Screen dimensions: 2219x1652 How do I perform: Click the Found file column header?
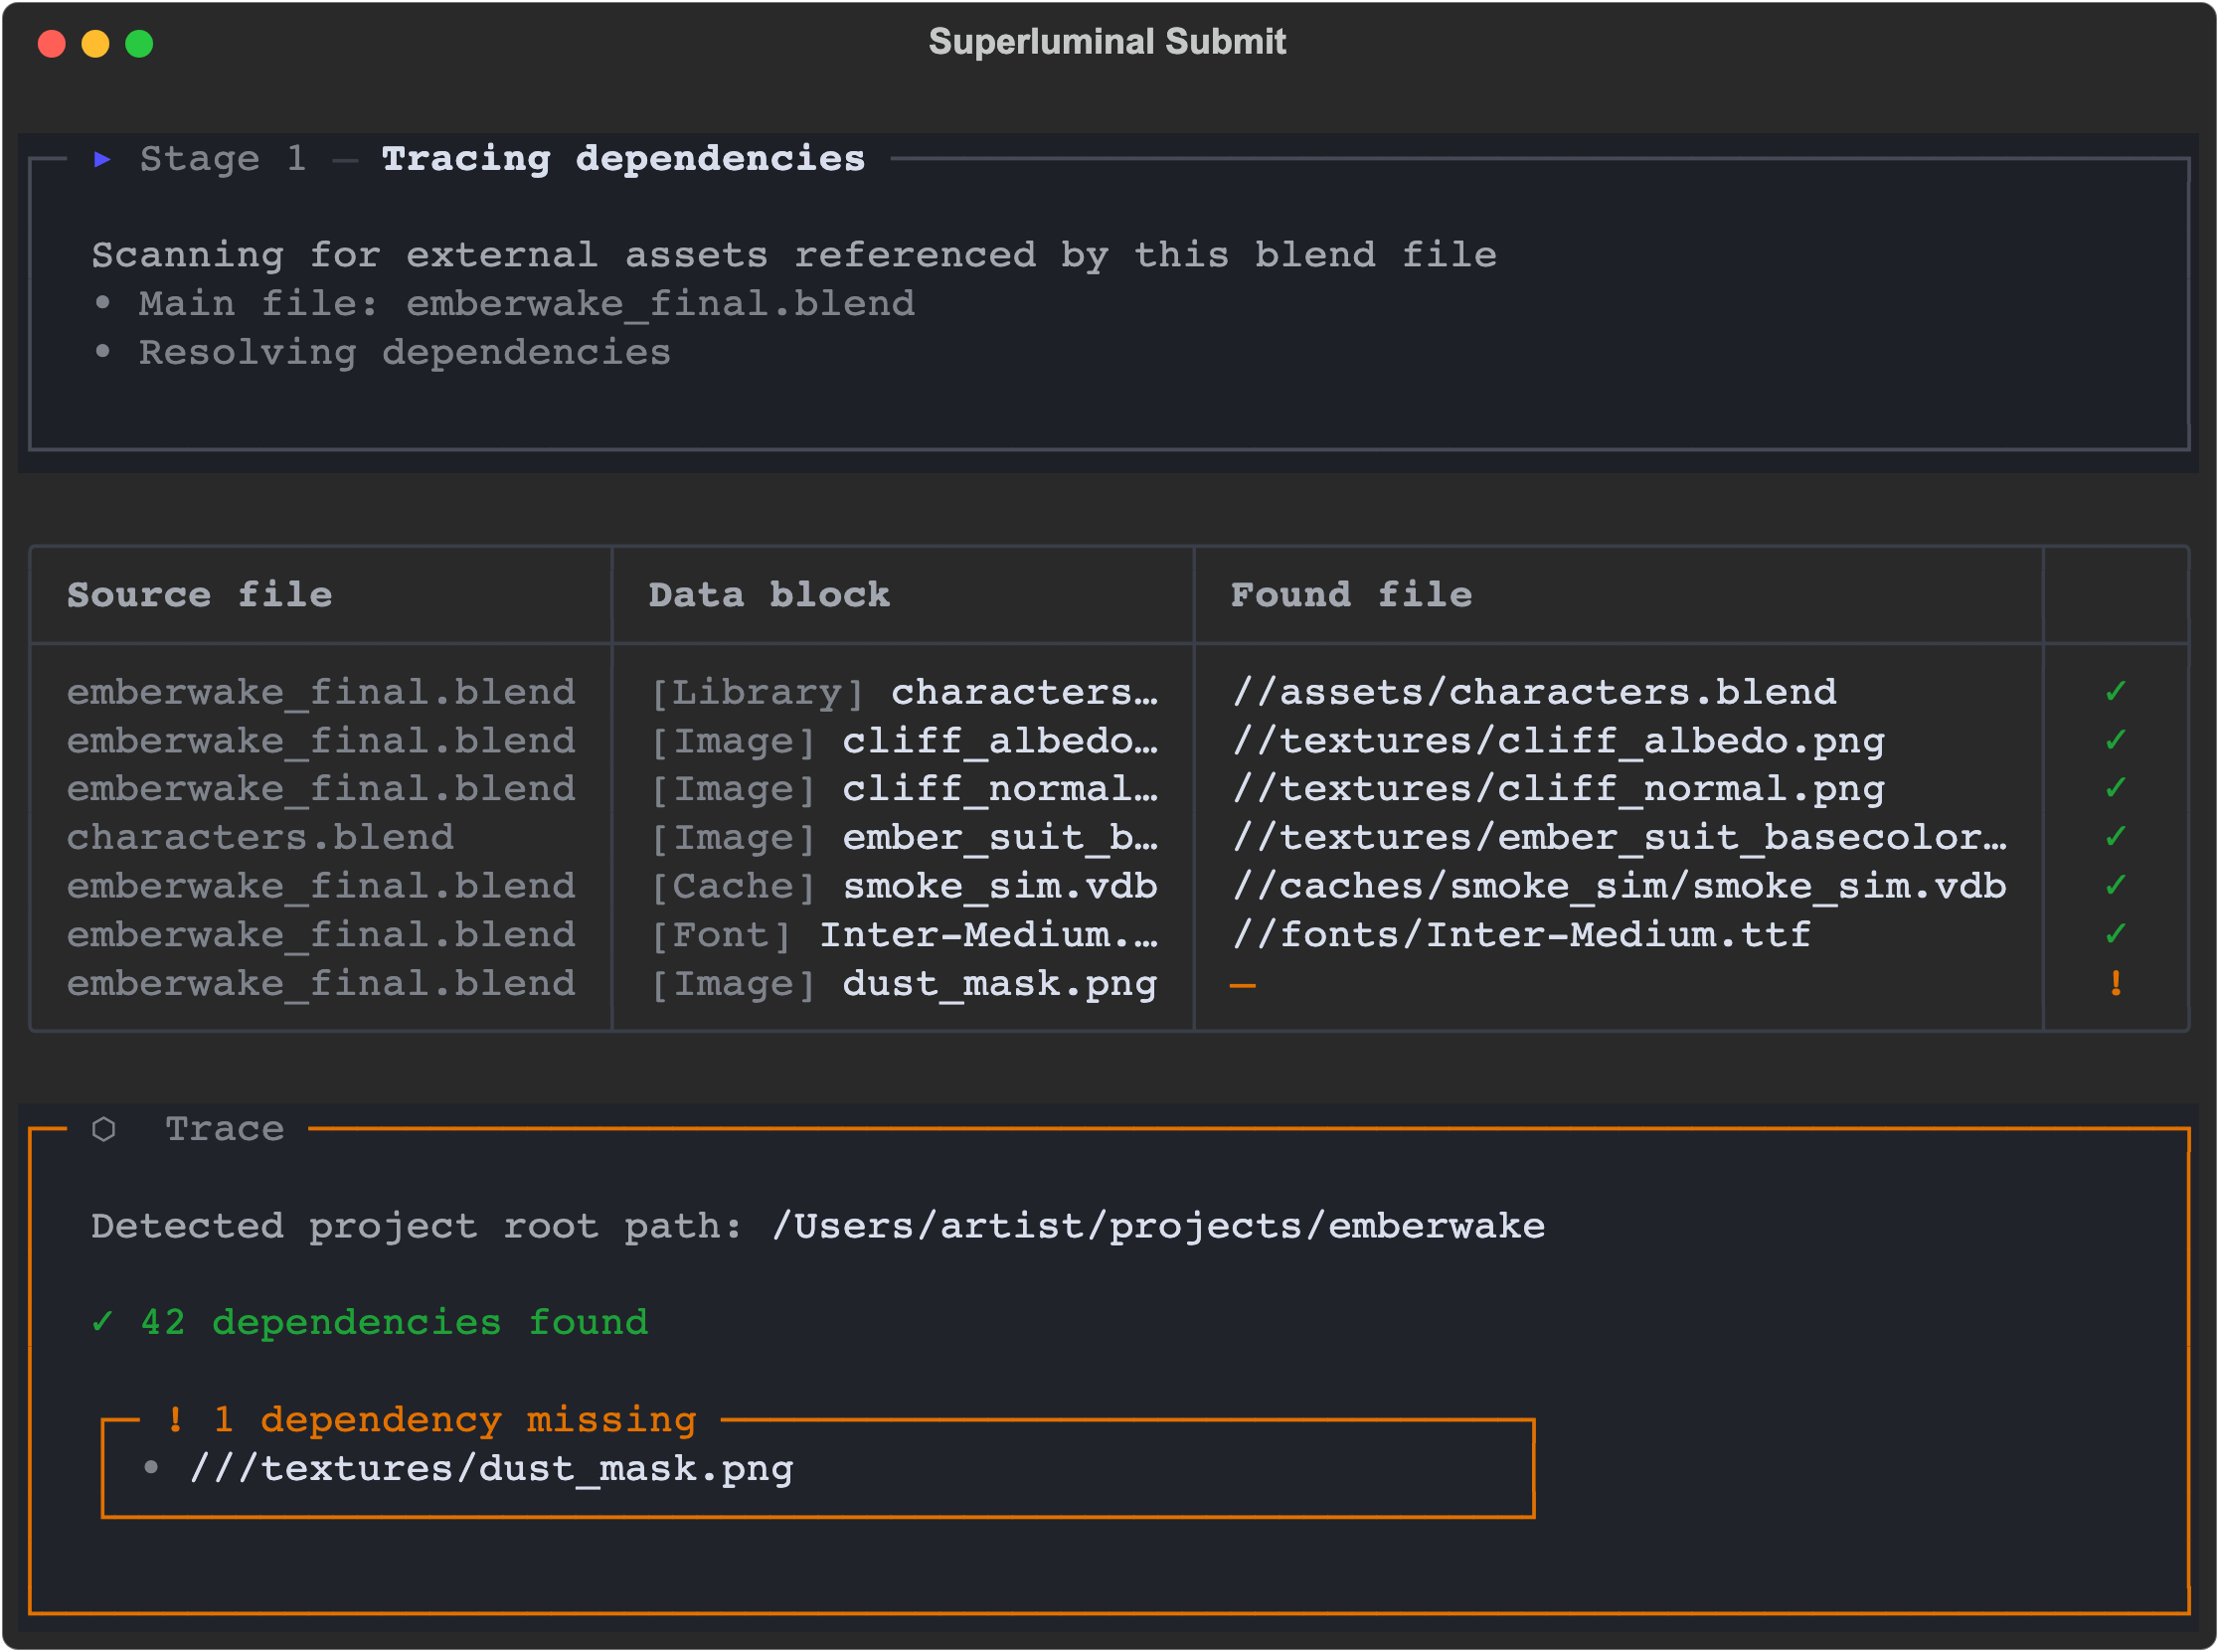(x=1351, y=595)
